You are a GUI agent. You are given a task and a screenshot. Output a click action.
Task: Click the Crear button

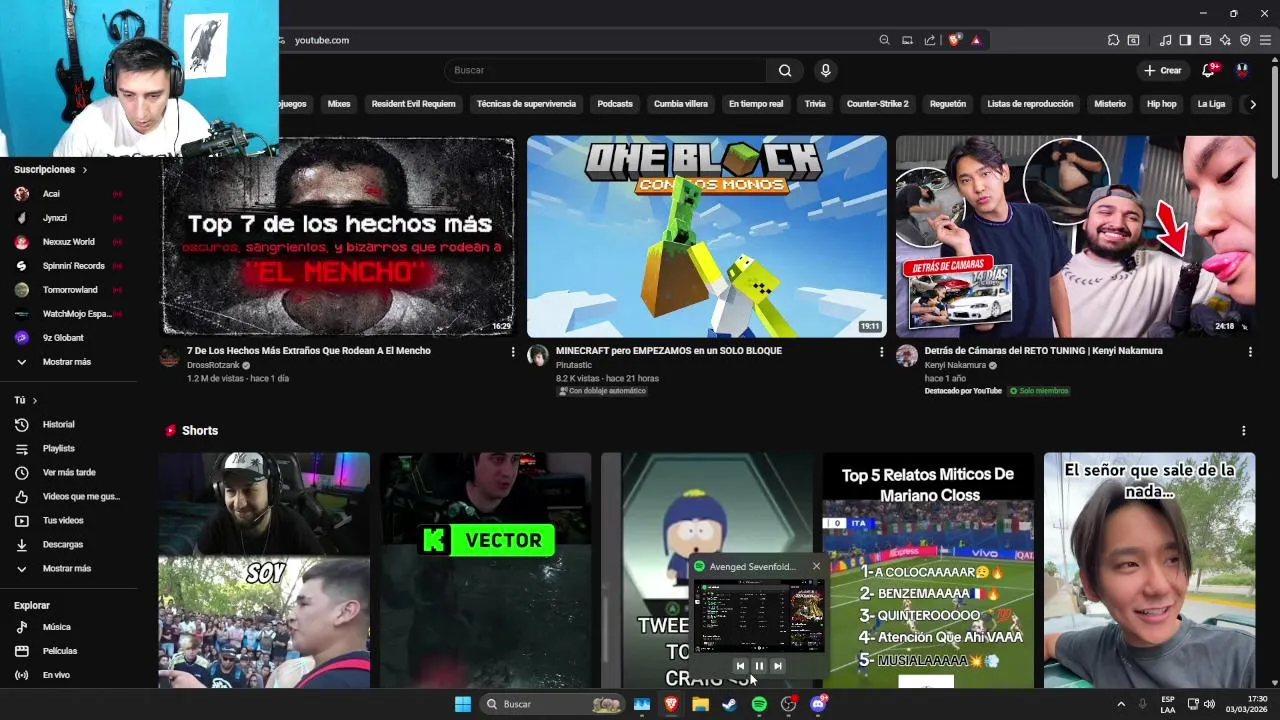point(1163,70)
